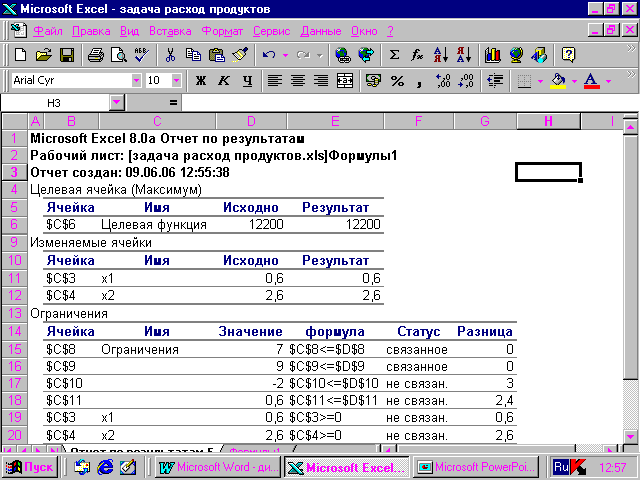Toggle Underline (Ч) formatting
Image resolution: width=640 pixels, height=480 pixels.
click(x=245, y=80)
